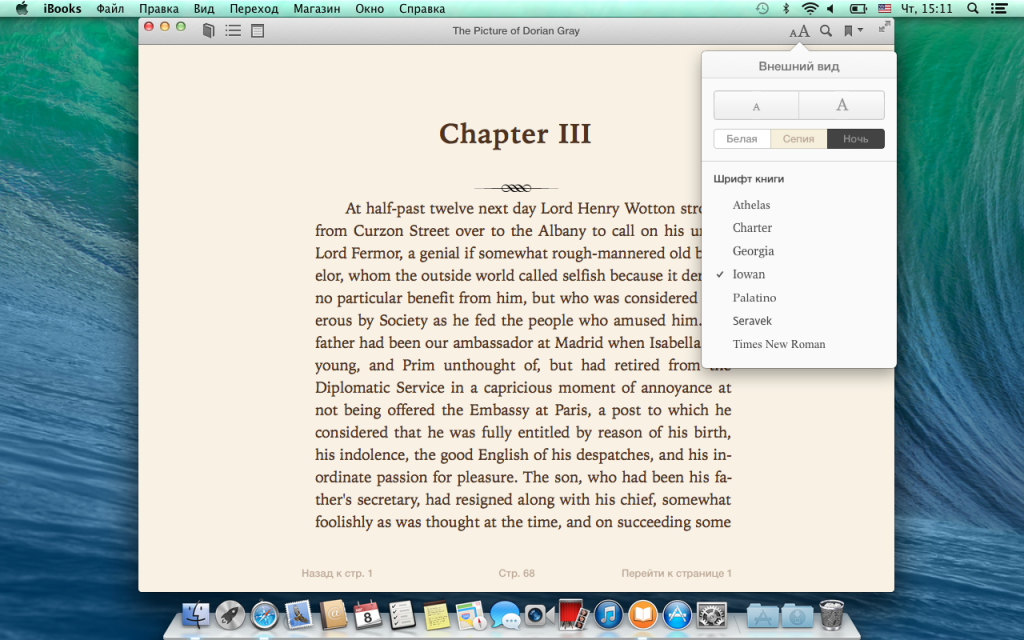This screenshot has width=1024, height=640.
Task: Open the Trash in the Dock
Action: tap(831, 615)
